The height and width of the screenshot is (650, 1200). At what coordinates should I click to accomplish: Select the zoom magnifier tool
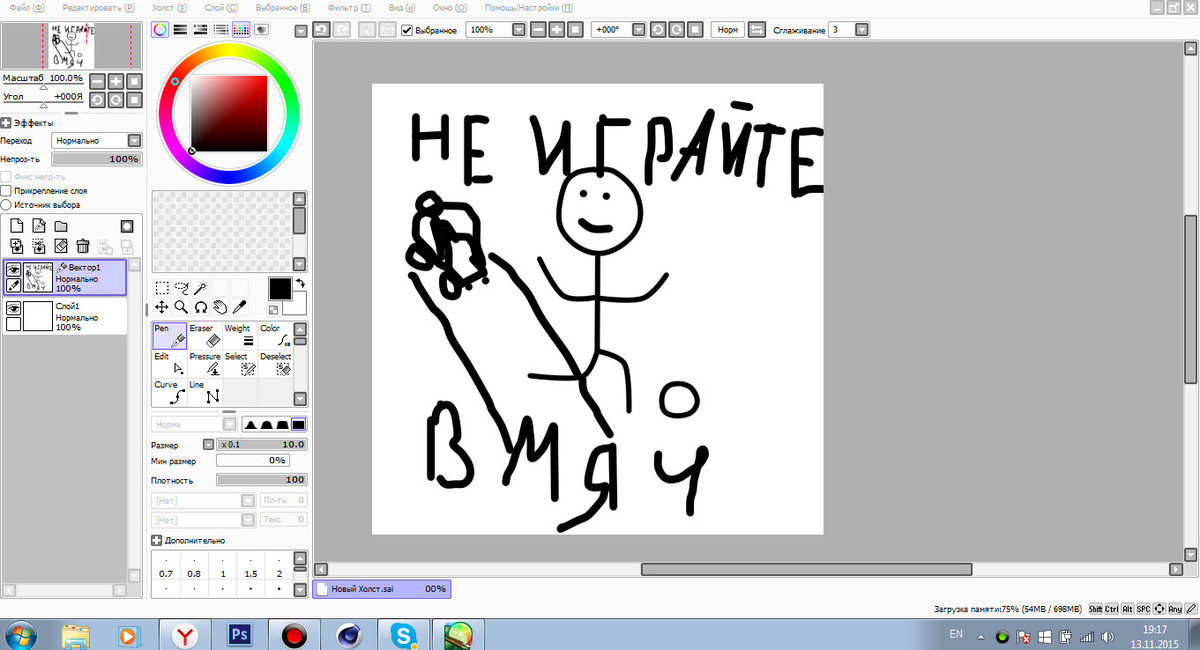point(181,307)
